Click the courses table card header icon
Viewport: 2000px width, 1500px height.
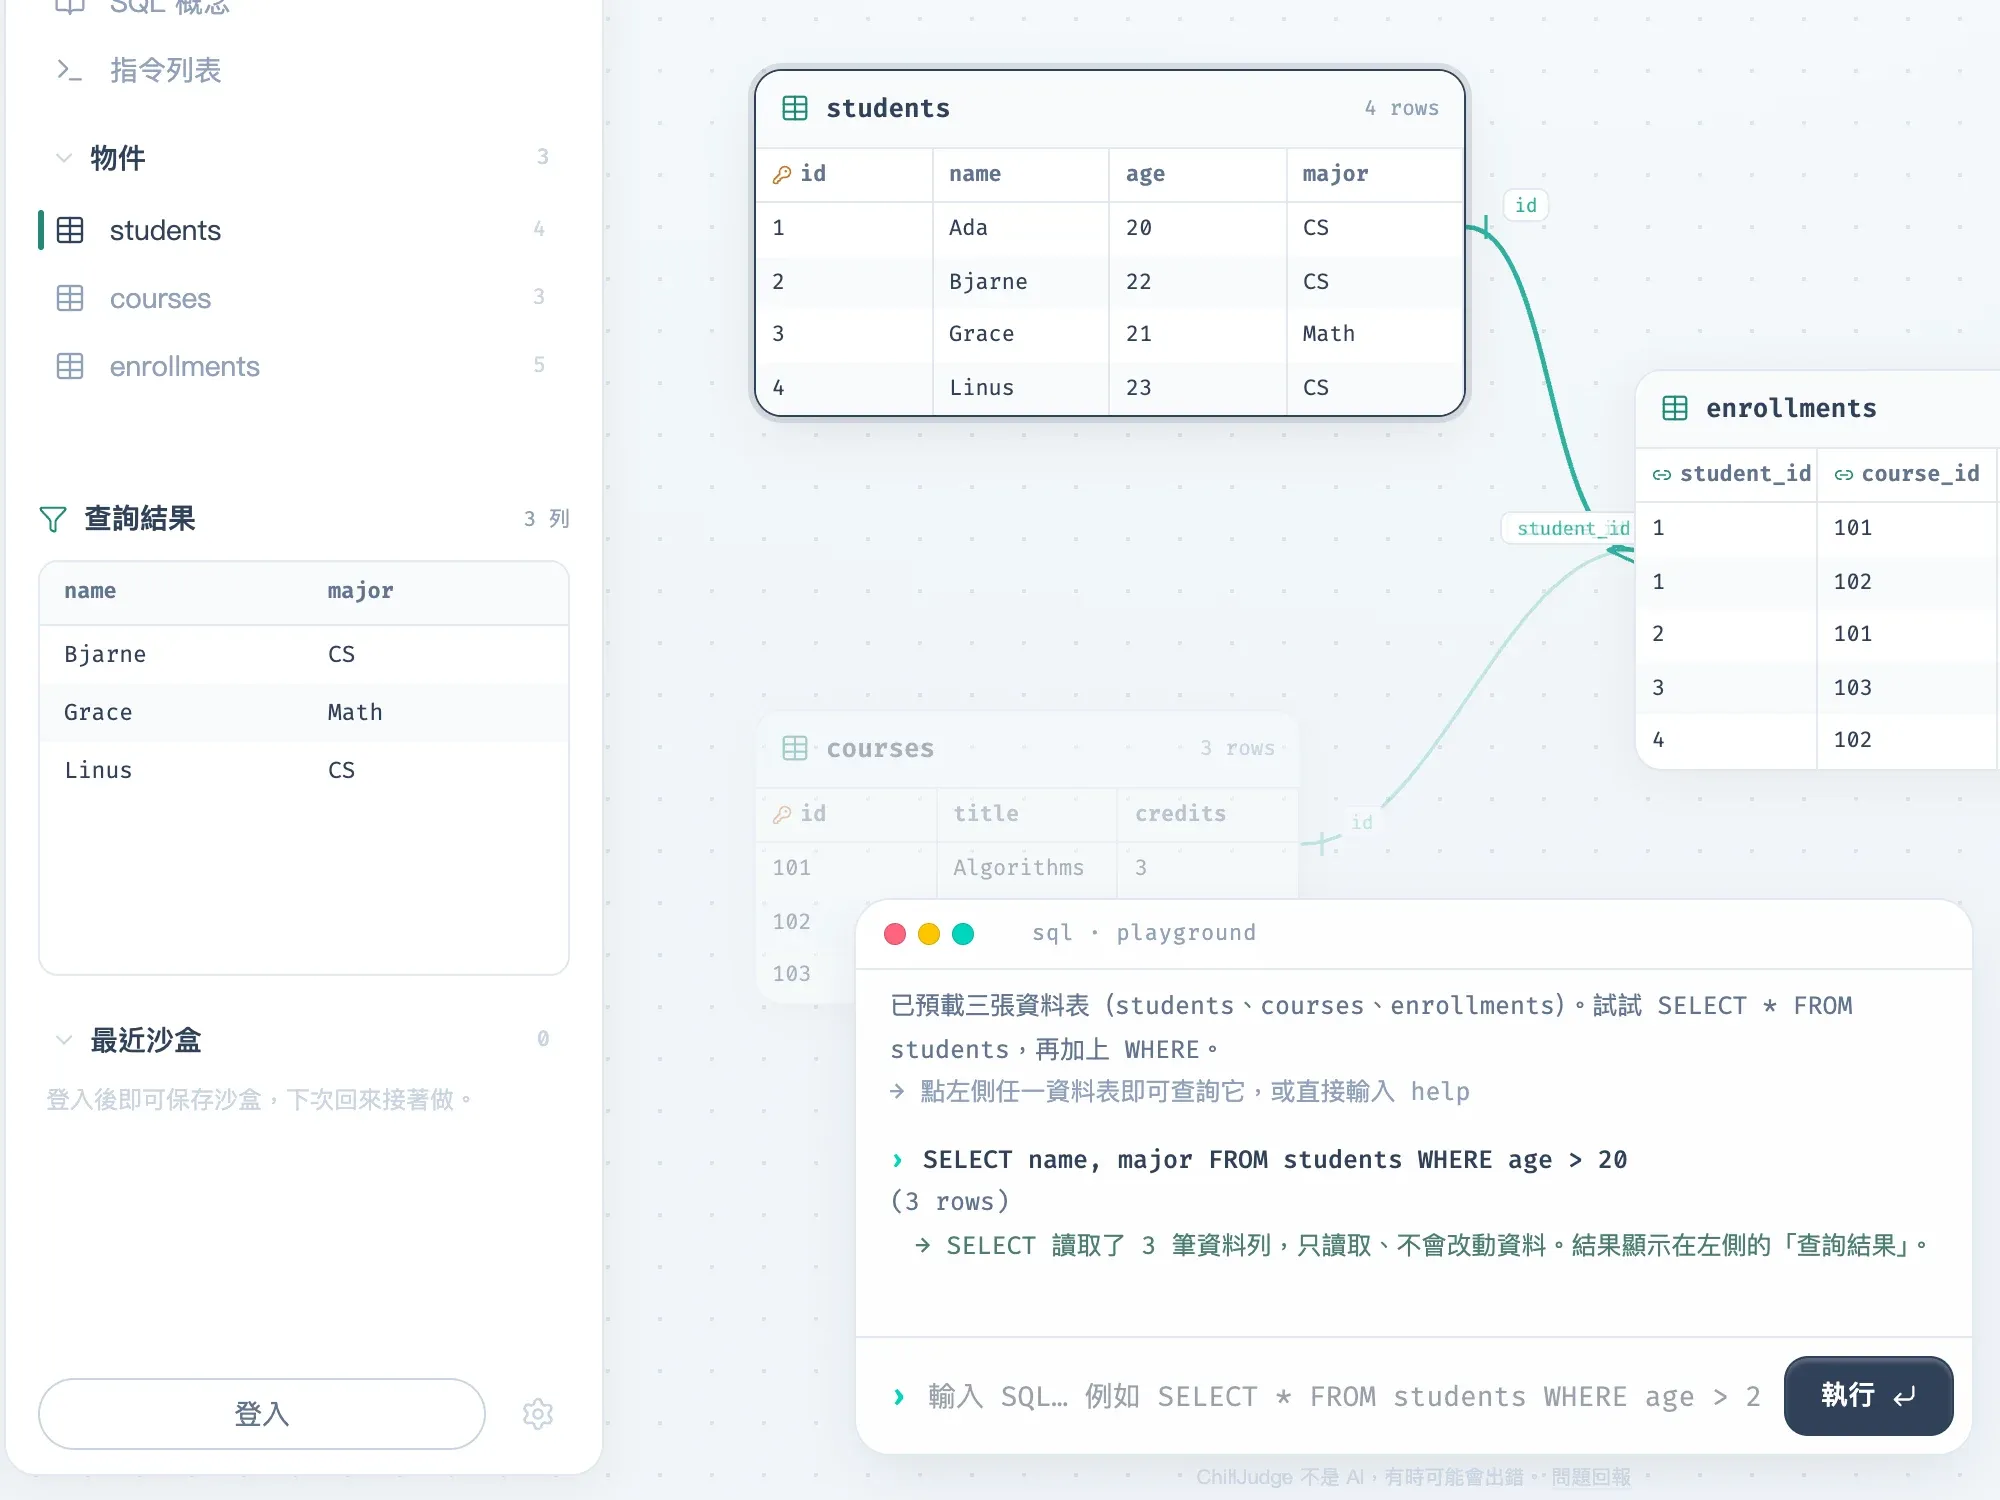point(795,748)
